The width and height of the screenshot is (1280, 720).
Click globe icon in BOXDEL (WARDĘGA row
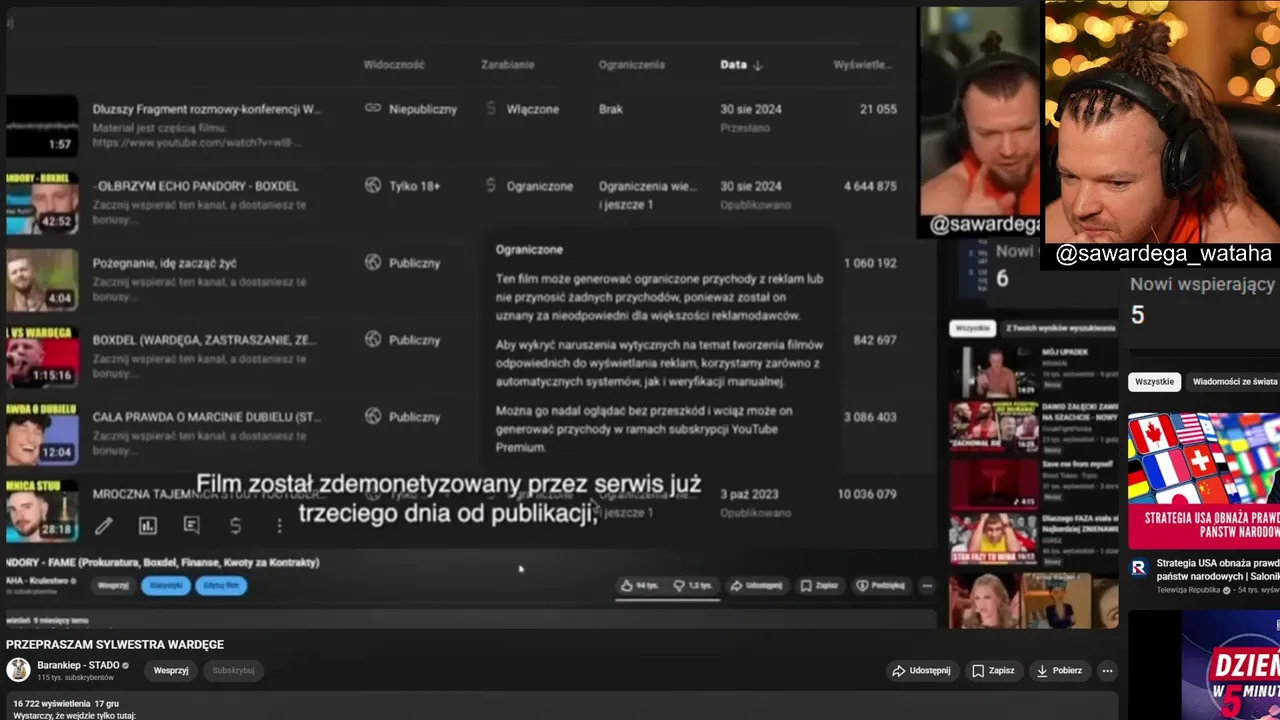pos(373,339)
